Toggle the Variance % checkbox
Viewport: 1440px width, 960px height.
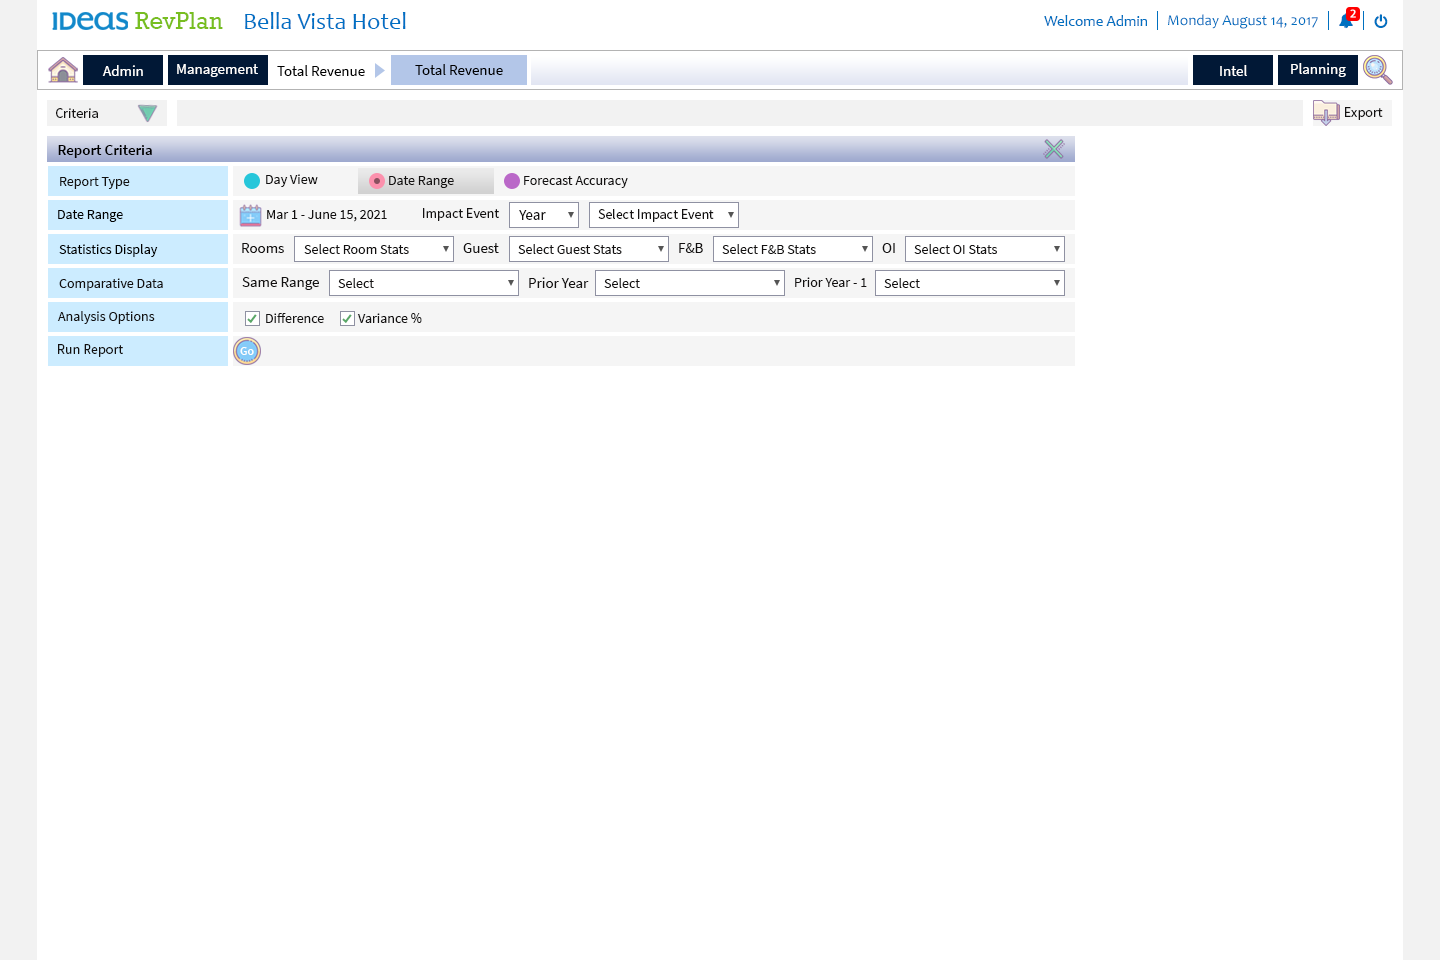click(347, 319)
